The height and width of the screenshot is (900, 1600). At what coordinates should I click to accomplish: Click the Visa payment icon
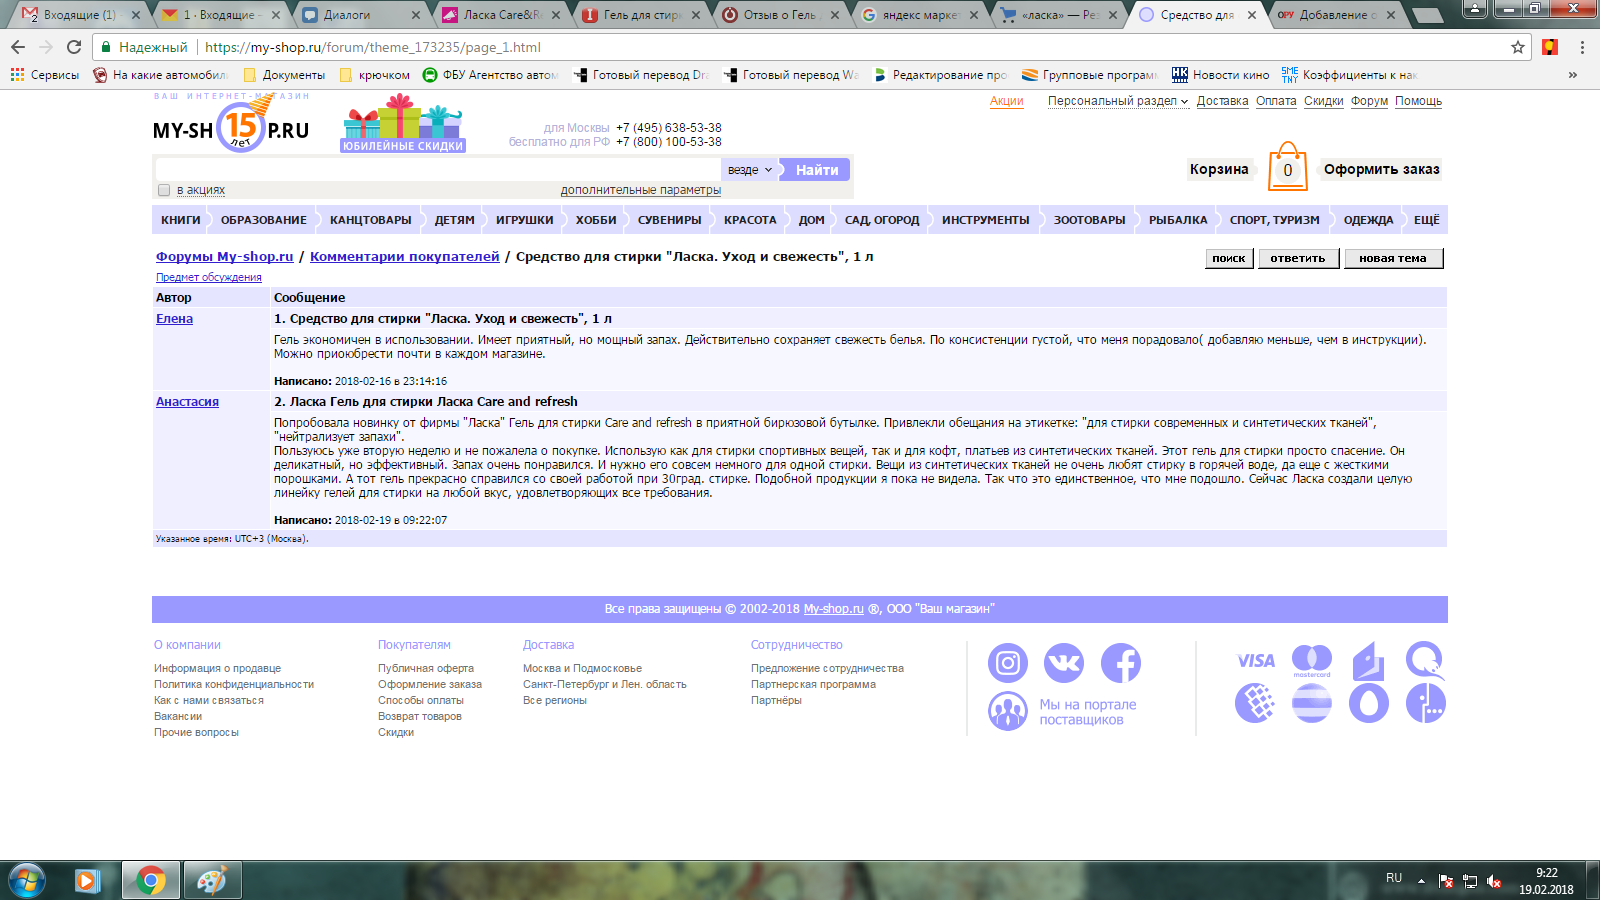click(x=1255, y=660)
